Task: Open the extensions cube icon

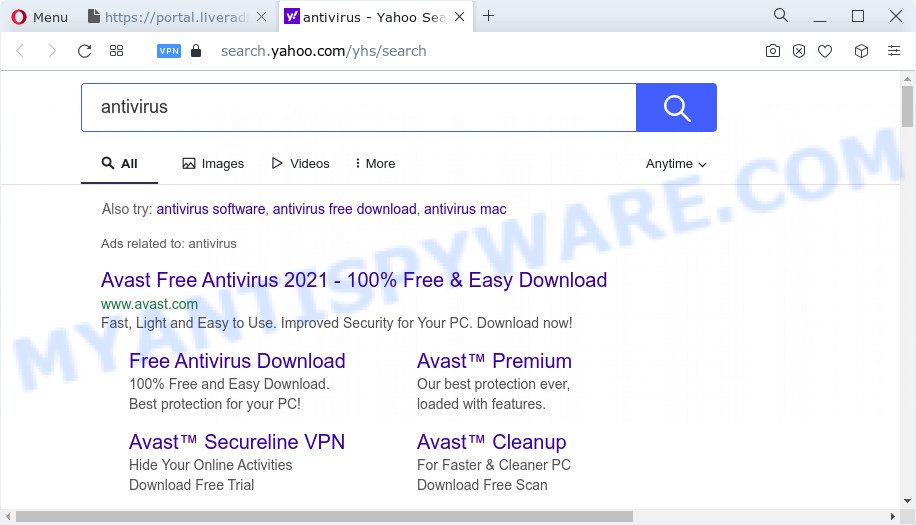Action: point(861,51)
